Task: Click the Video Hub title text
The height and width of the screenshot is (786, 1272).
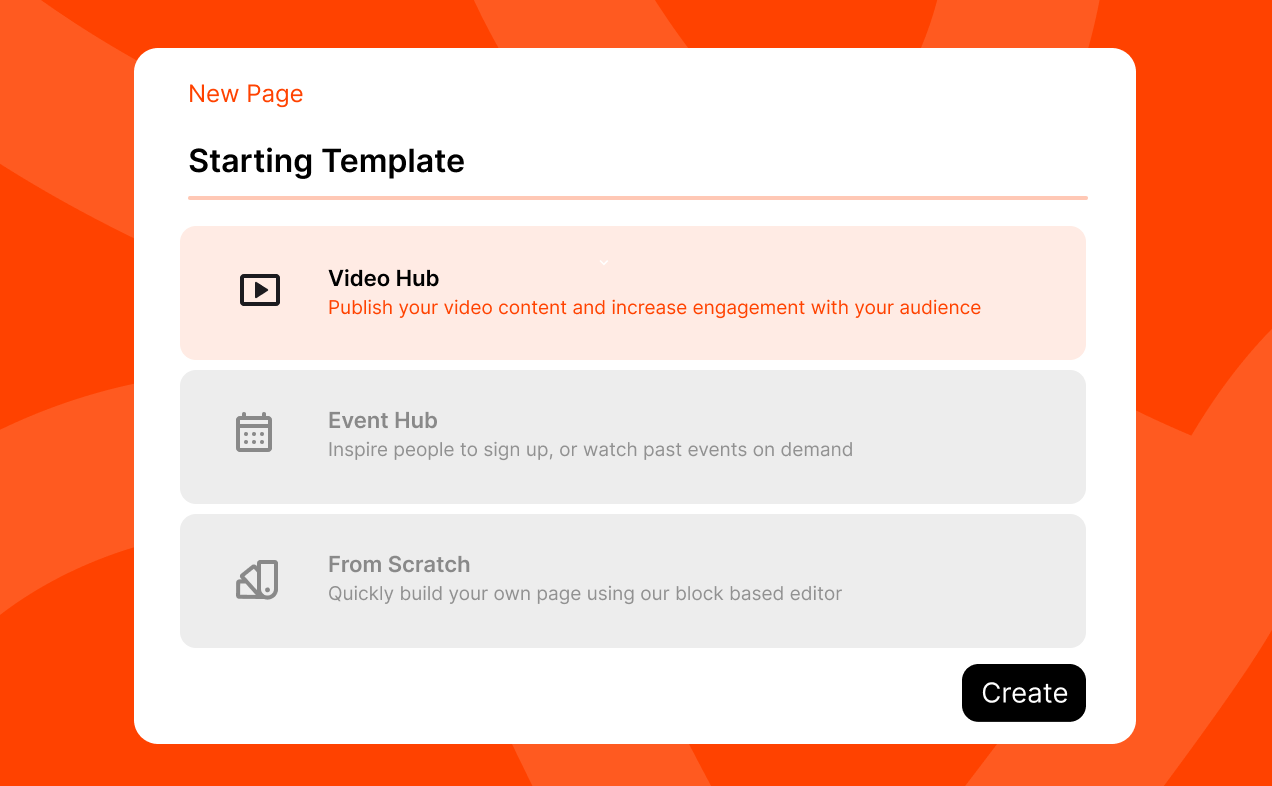Action: (x=384, y=279)
